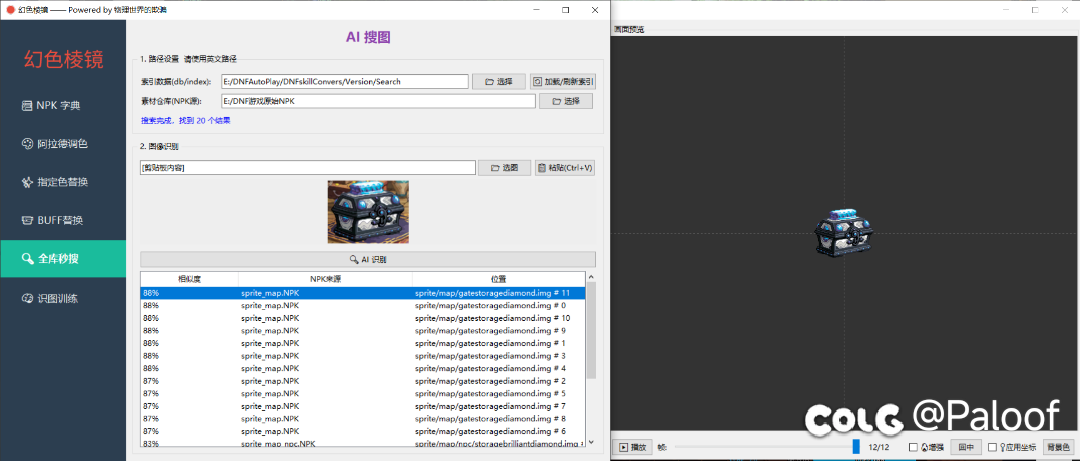The width and height of the screenshot is (1080, 461).
Task: Click 选择 button for NPK source folder
Action: (565, 101)
